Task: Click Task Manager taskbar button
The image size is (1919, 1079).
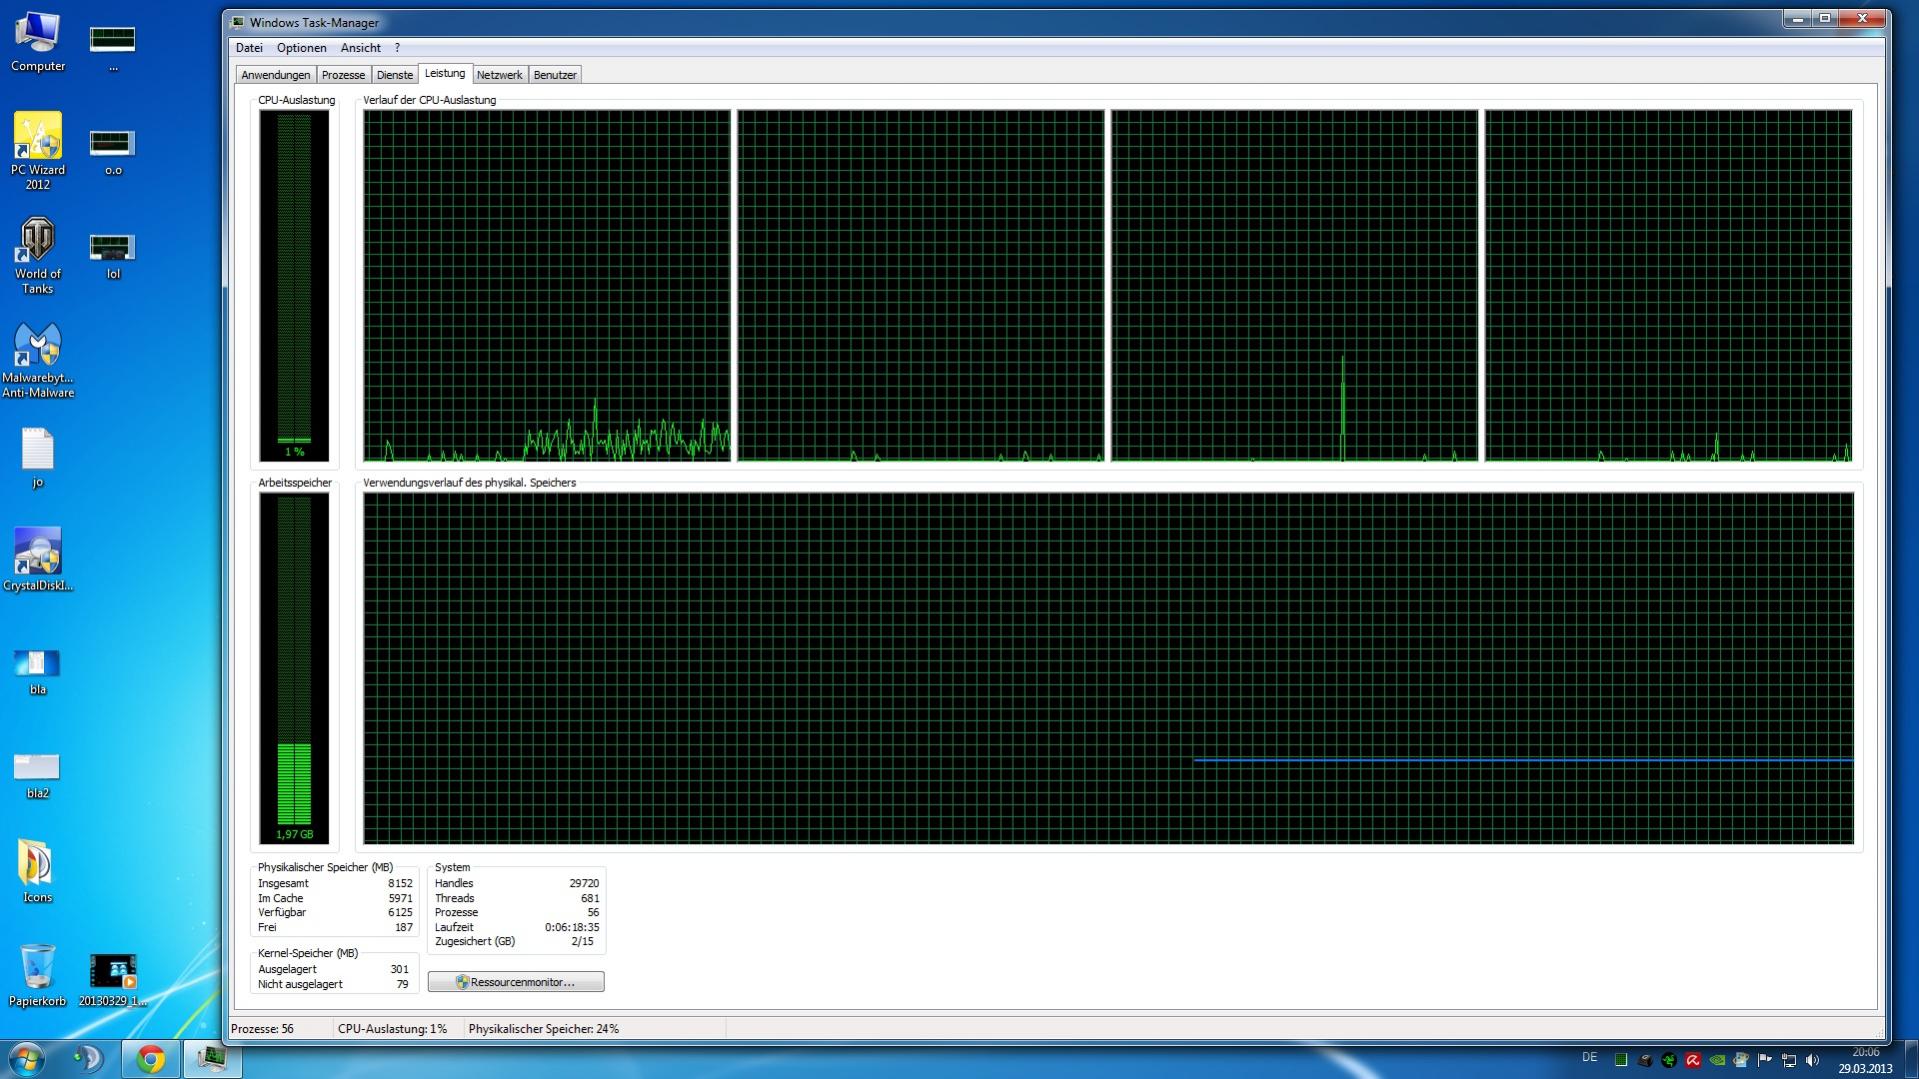Action: (212, 1059)
